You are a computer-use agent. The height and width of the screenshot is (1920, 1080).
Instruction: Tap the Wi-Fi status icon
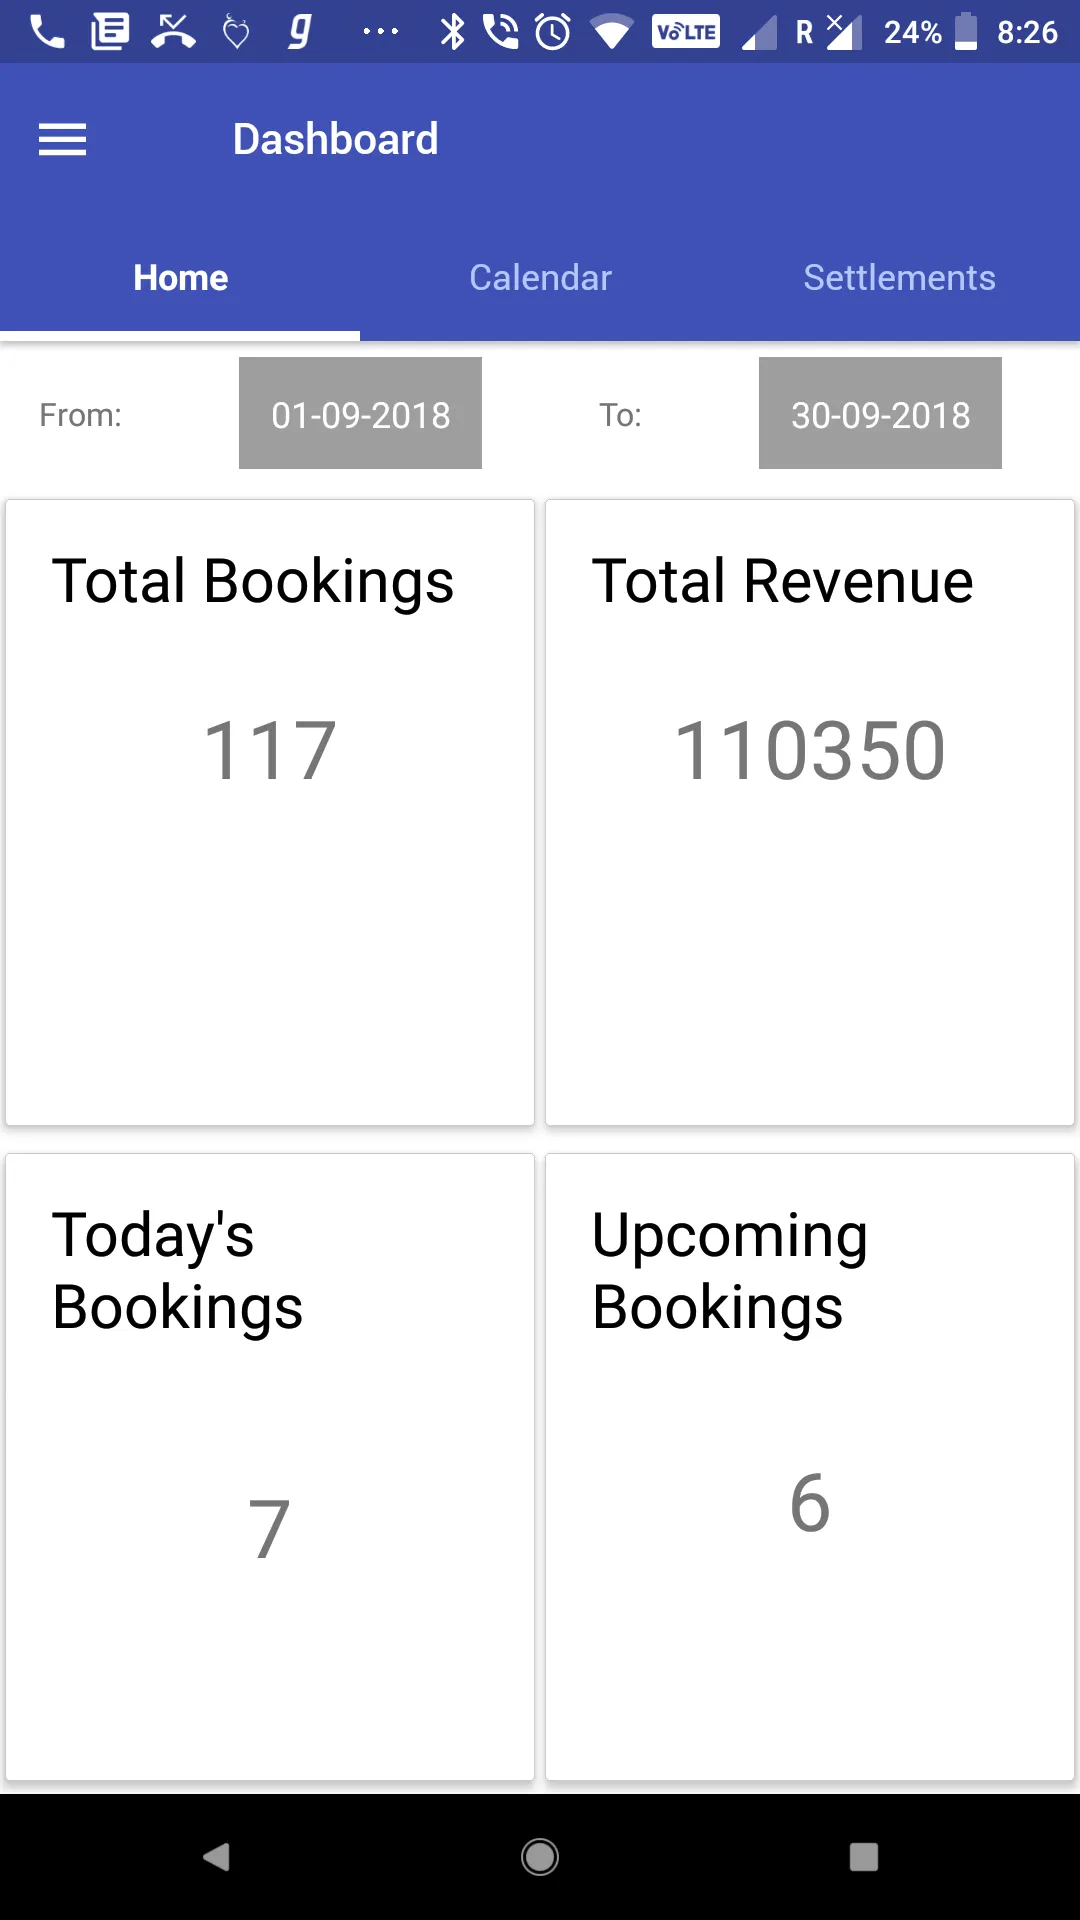coord(612,33)
